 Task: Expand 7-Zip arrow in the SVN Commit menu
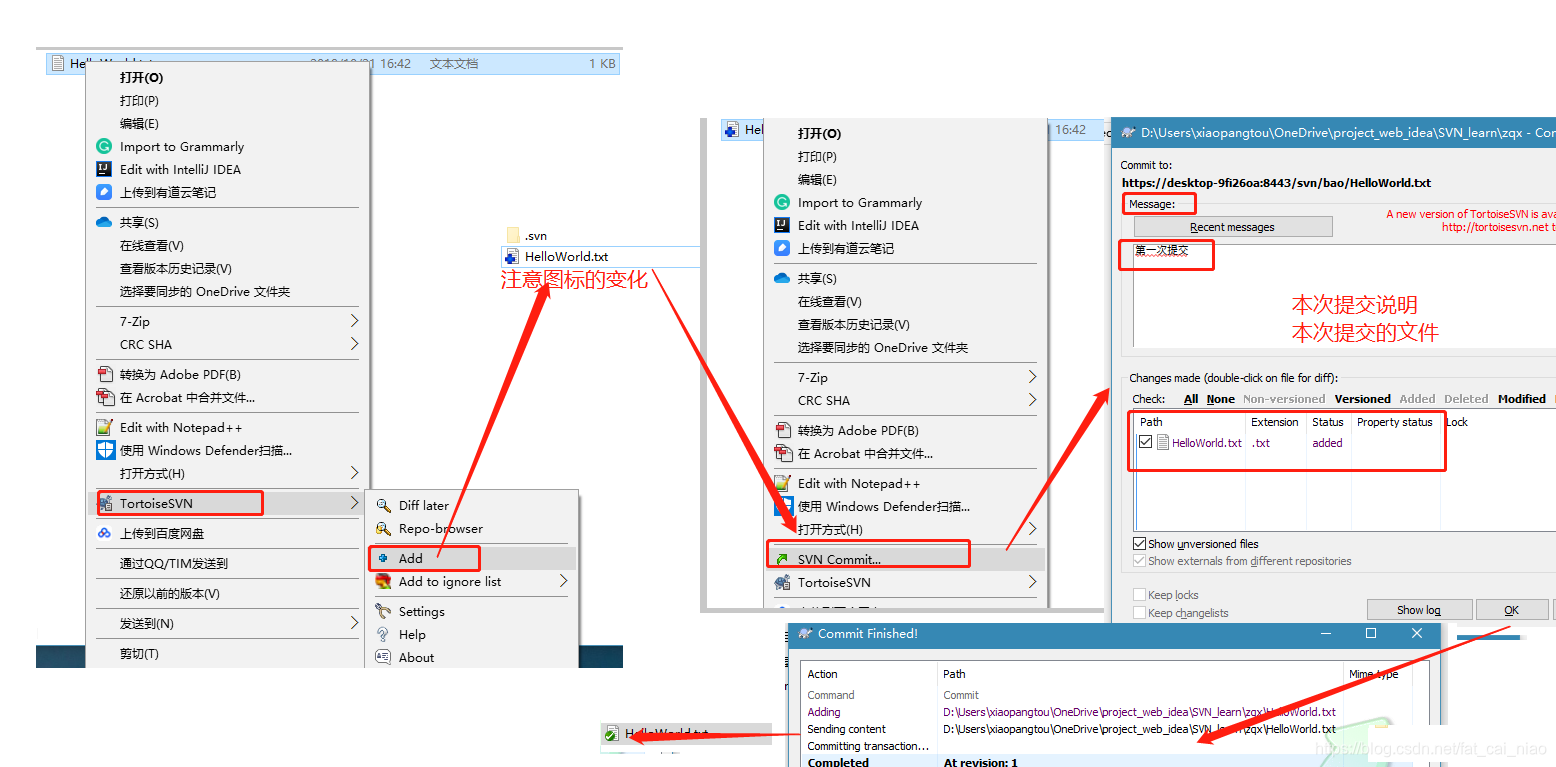tap(1032, 377)
